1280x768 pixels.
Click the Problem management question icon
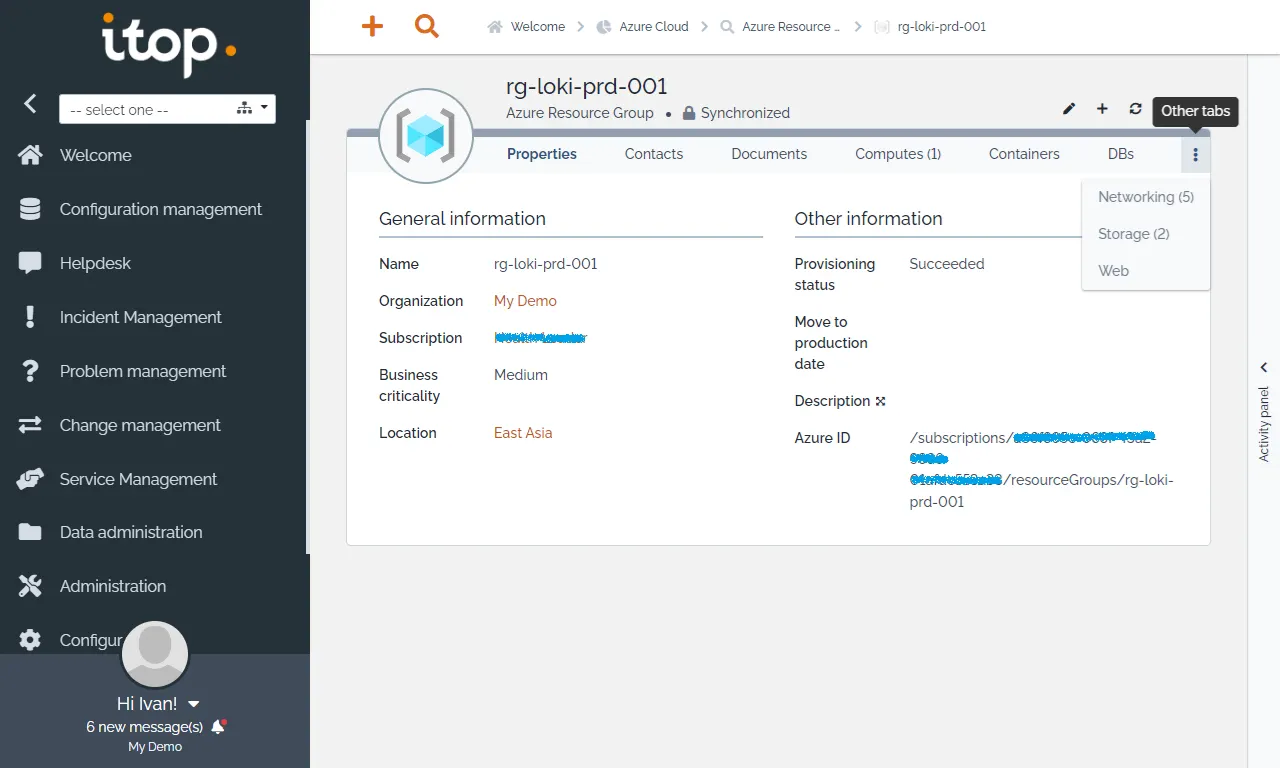coord(30,371)
